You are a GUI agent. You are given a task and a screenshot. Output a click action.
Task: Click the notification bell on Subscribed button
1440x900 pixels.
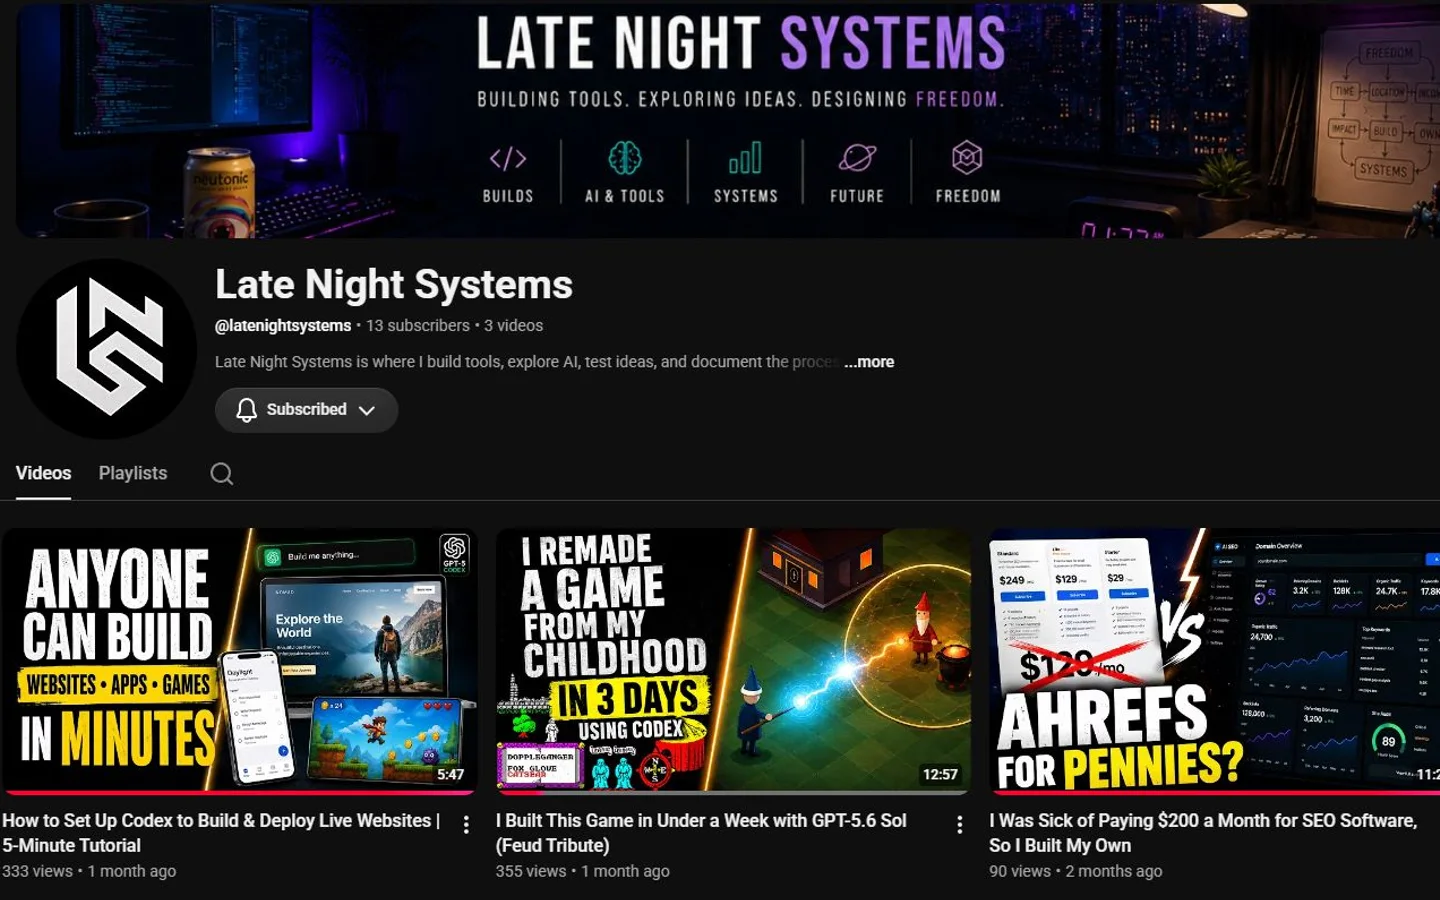pos(246,410)
